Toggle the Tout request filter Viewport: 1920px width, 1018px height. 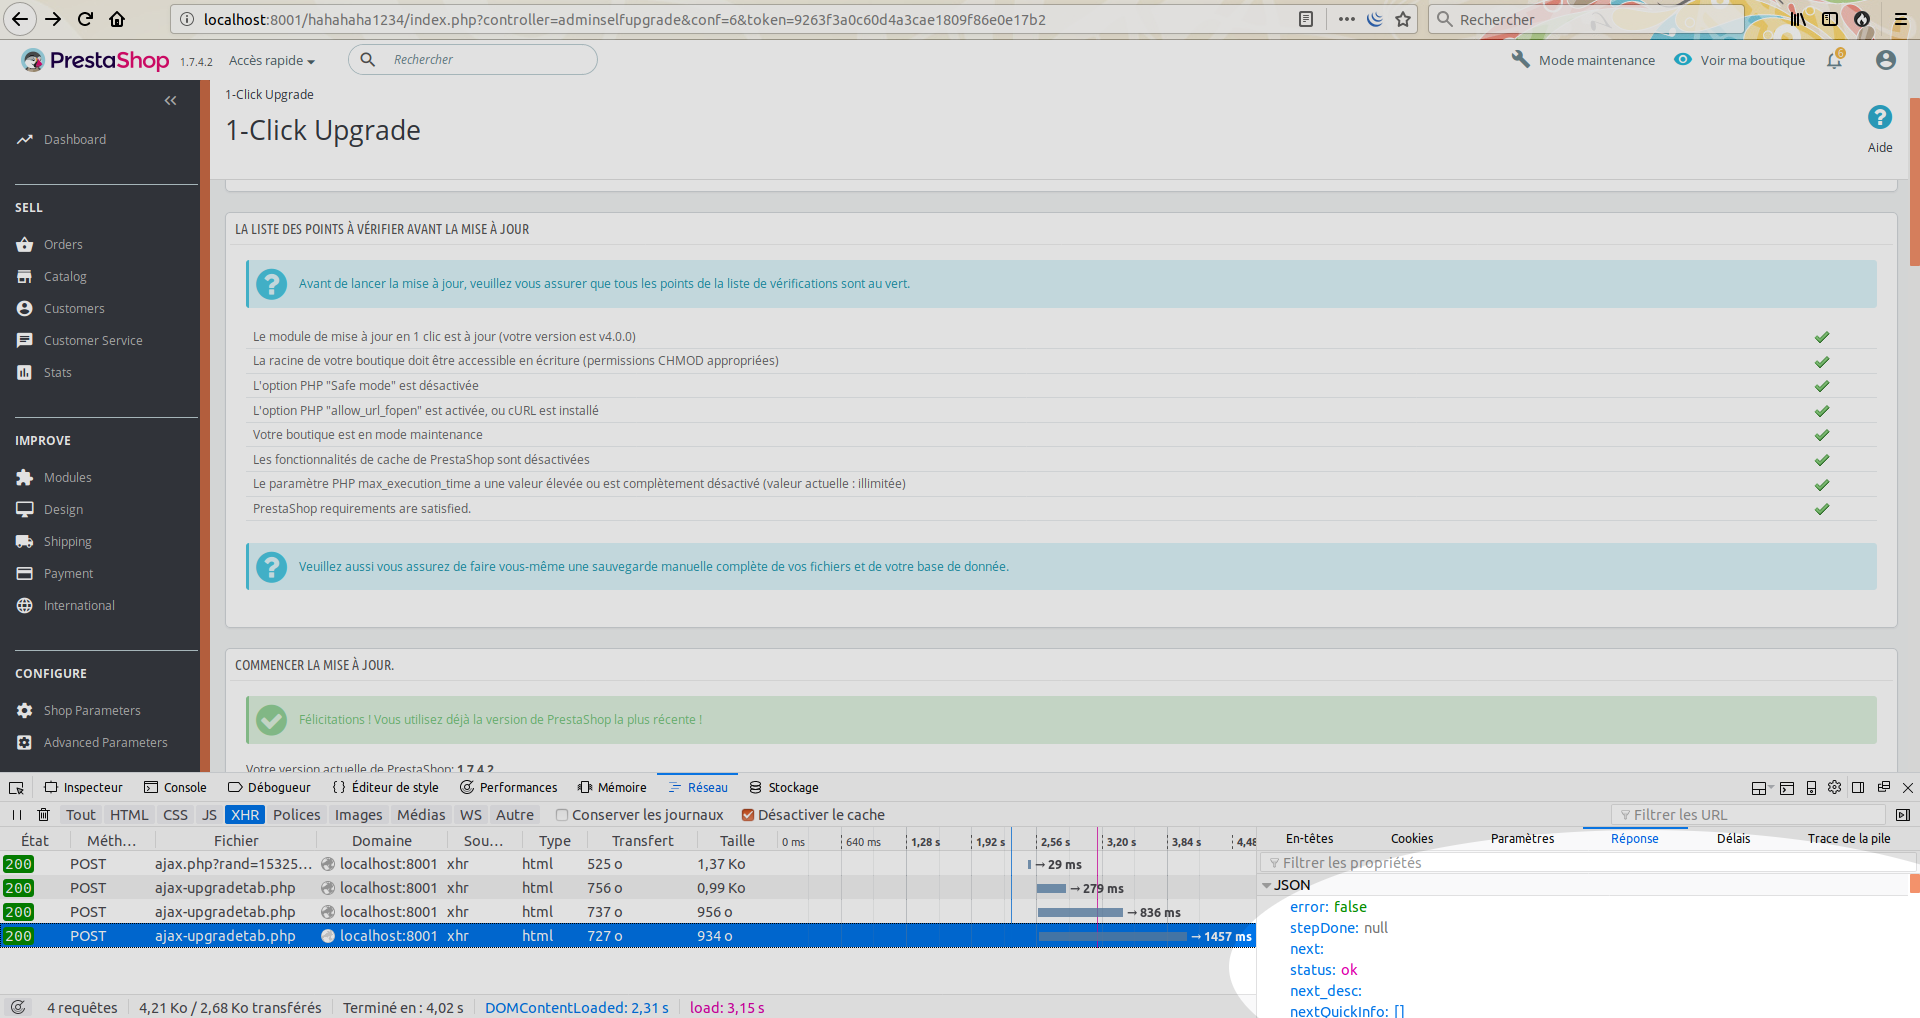coord(81,815)
